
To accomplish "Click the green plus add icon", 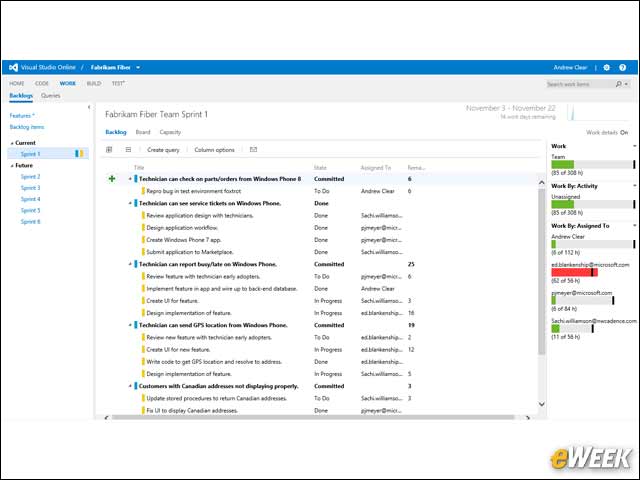I will [x=112, y=179].
